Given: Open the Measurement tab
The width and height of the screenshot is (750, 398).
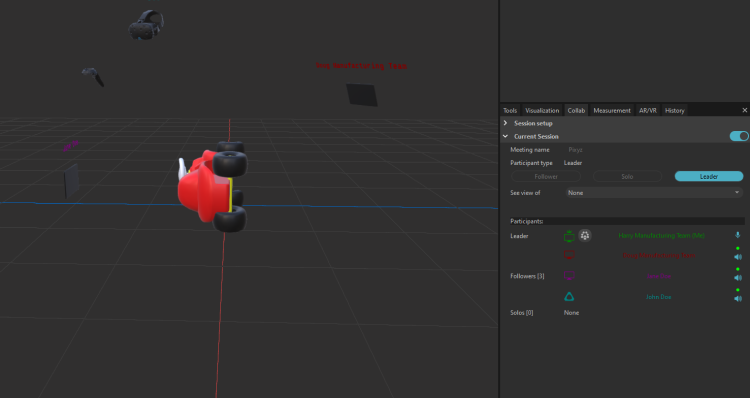Looking at the screenshot, I should click(x=612, y=111).
